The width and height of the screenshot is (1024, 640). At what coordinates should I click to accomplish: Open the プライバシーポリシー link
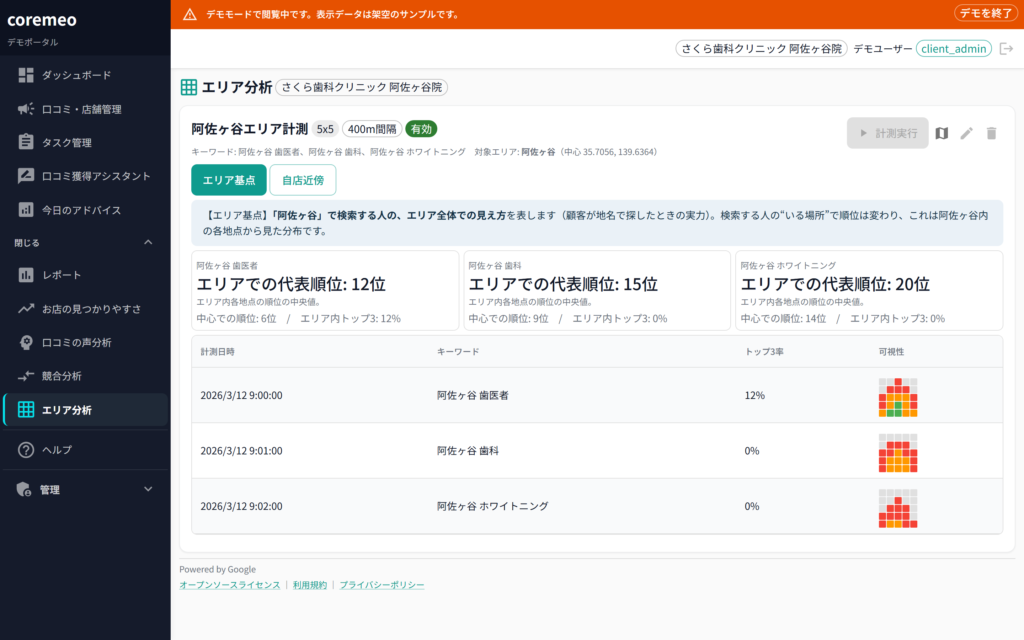[382, 585]
